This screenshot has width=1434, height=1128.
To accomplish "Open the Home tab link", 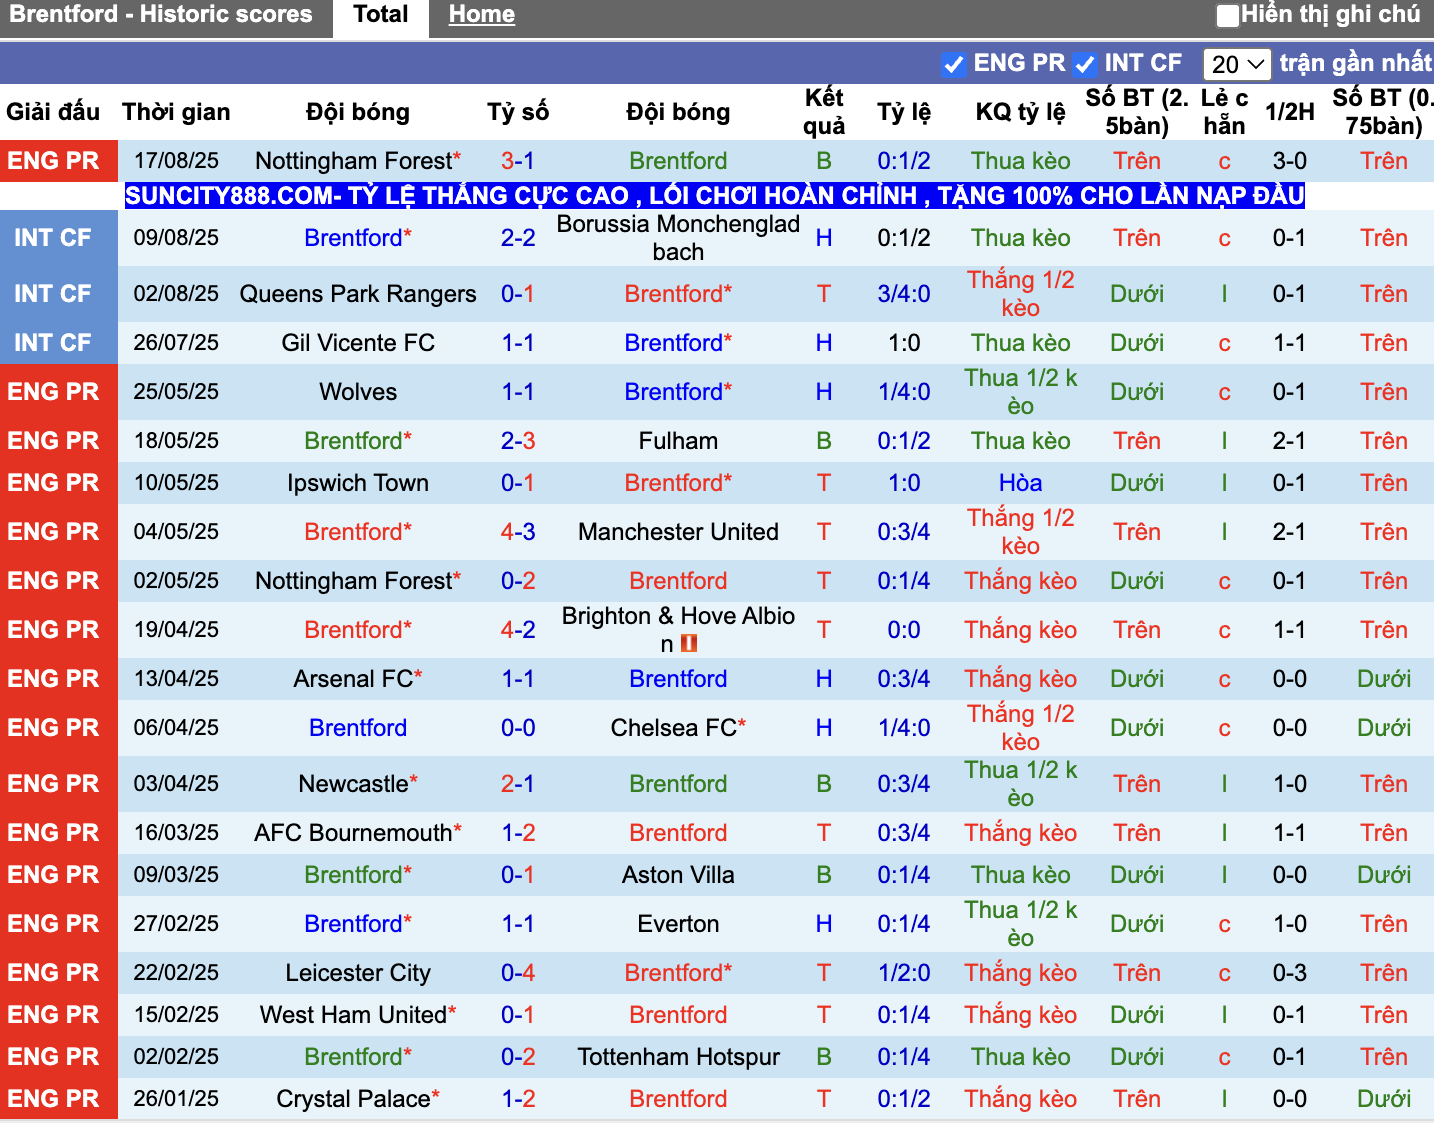I will click(482, 15).
